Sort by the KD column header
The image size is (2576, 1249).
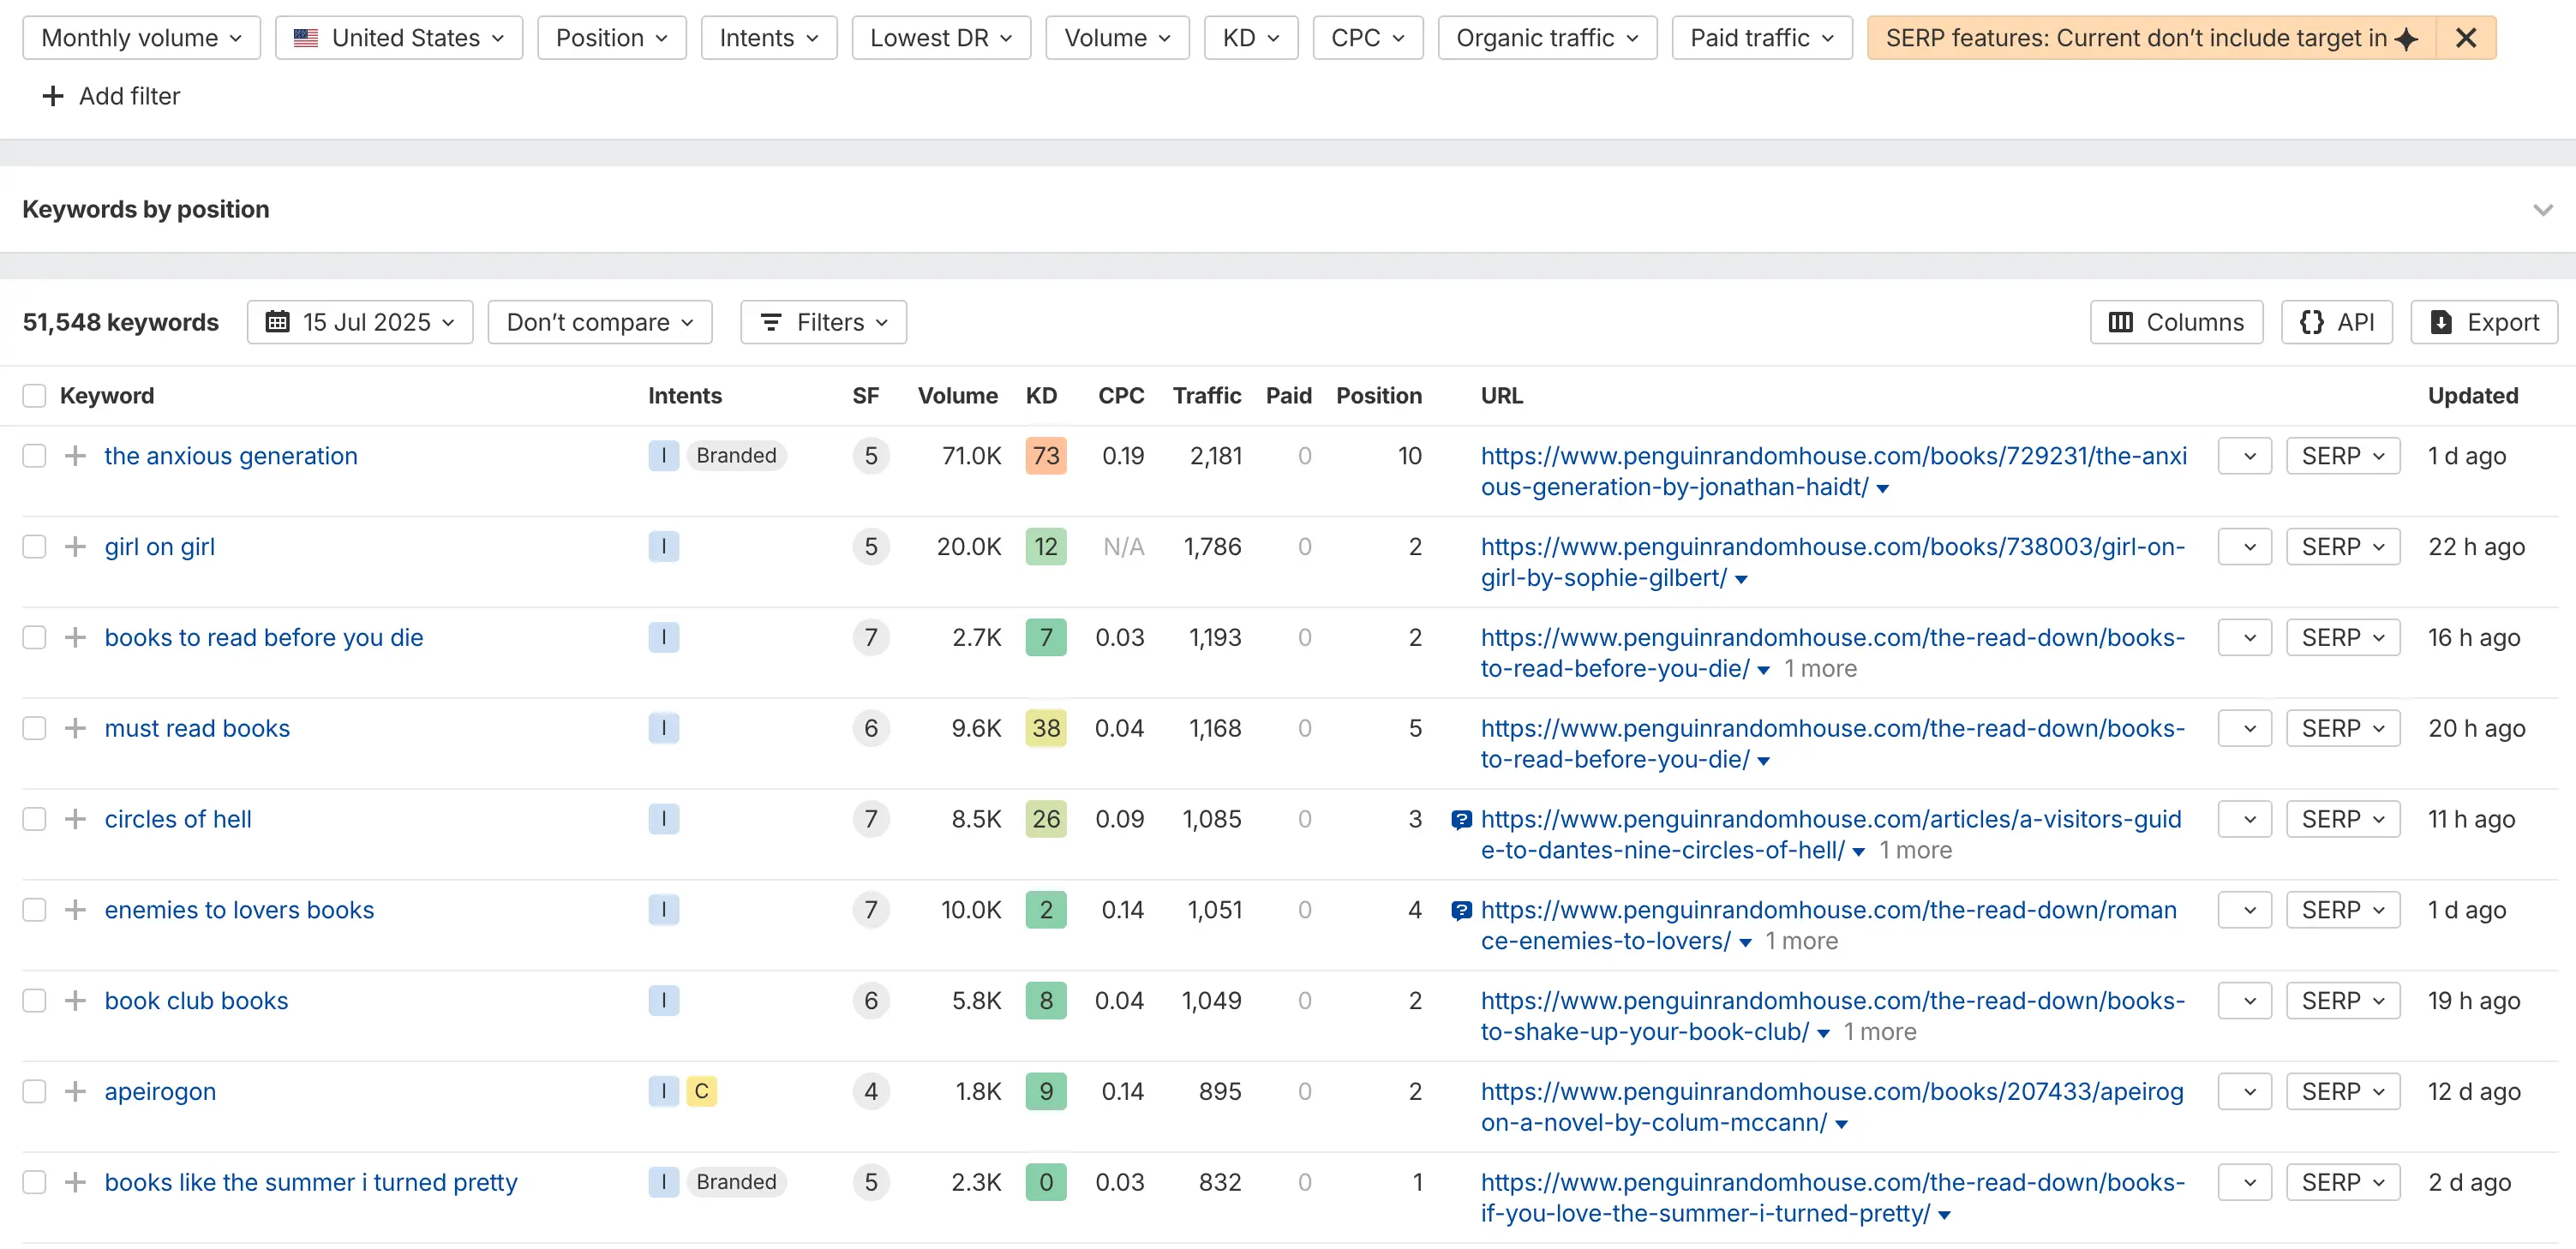click(x=1041, y=396)
